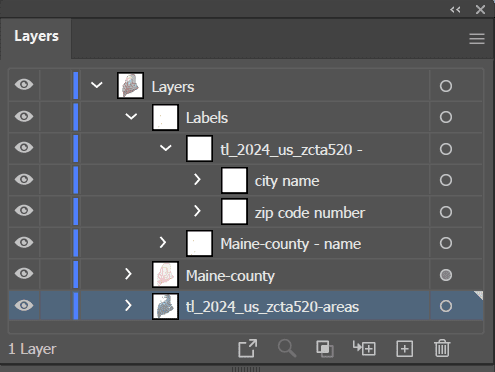Click thumbnail of top-level Layers layer
The height and width of the screenshot is (372, 495).
130,85
